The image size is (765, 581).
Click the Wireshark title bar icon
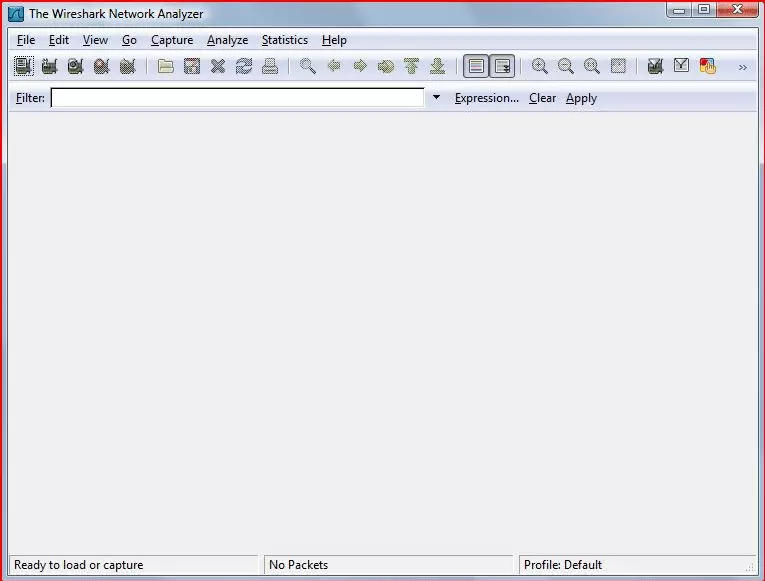[x=16, y=14]
